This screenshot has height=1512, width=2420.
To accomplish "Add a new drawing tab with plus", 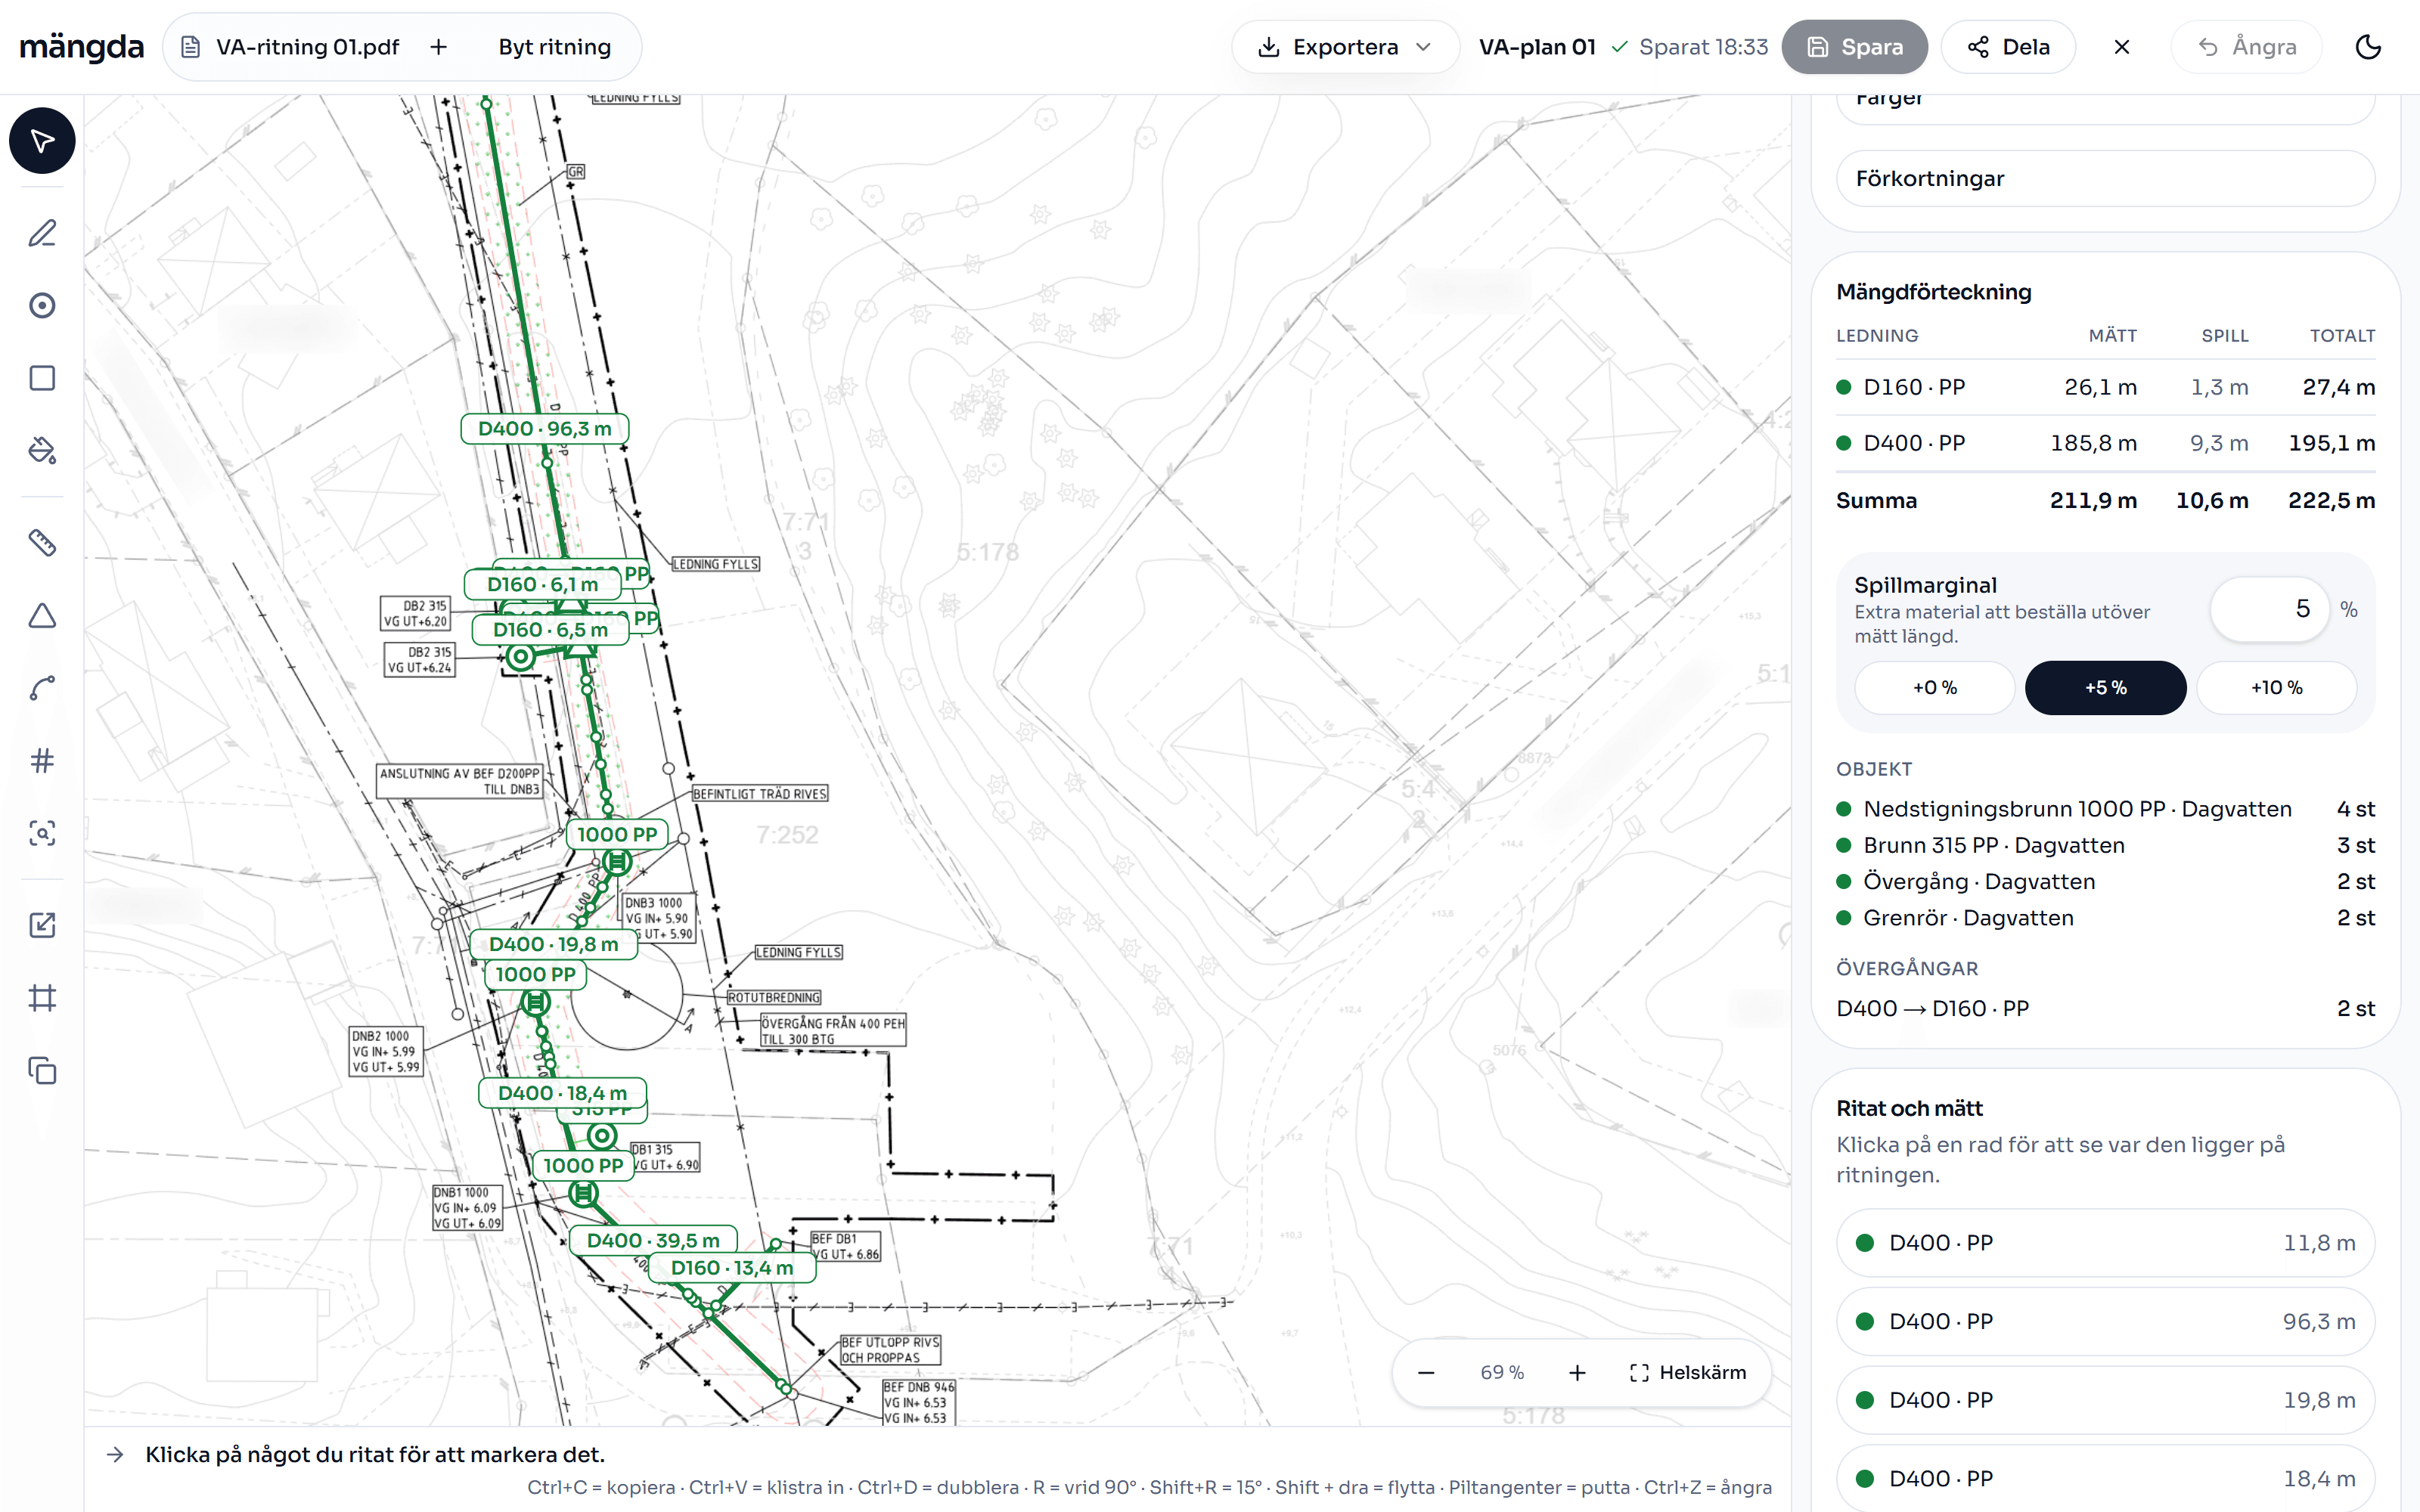I will click(438, 47).
